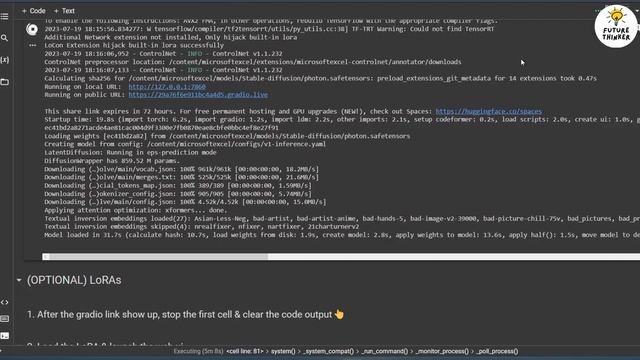Collapse the (OPTIONAL) LoRAs section
Screen dimensions: 640x360
tap(19, 280)
